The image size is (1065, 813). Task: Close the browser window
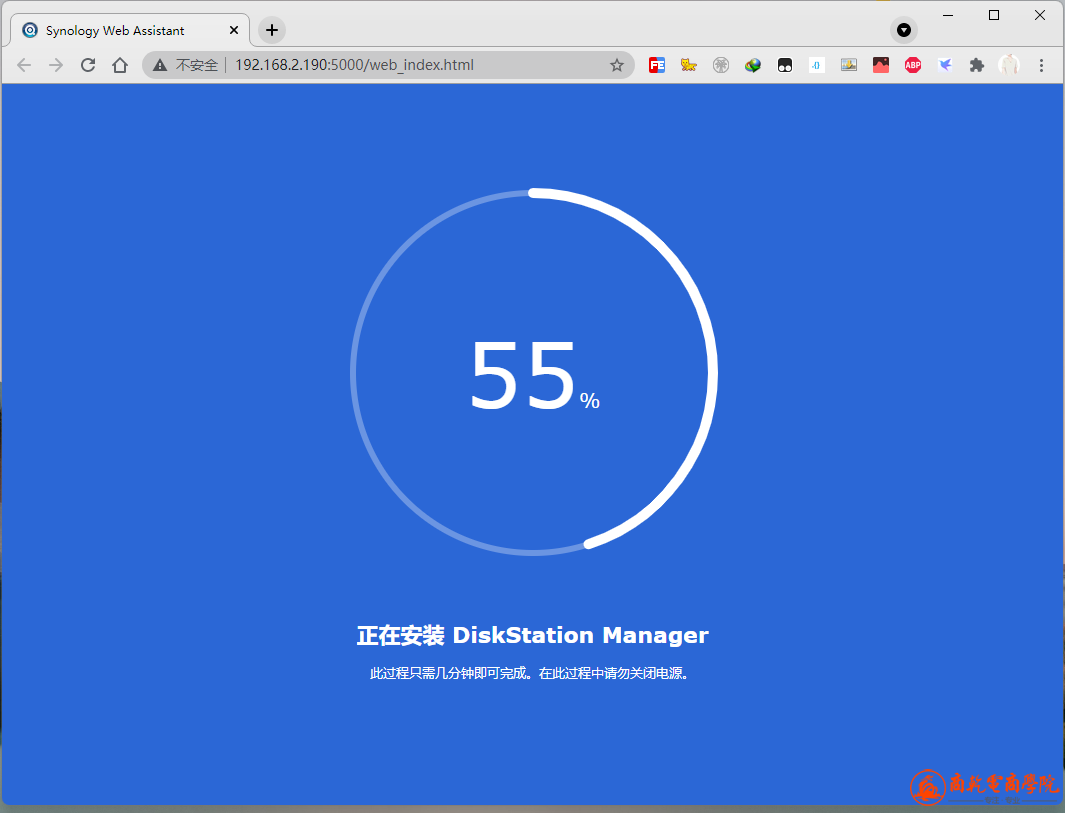point(1040,15)
